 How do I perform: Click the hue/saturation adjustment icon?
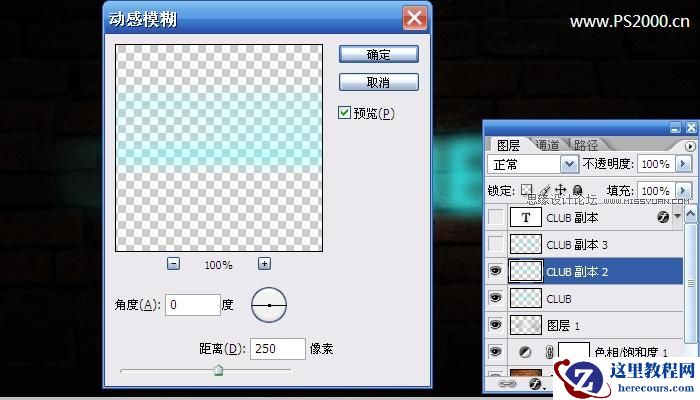tap(525, 352)
